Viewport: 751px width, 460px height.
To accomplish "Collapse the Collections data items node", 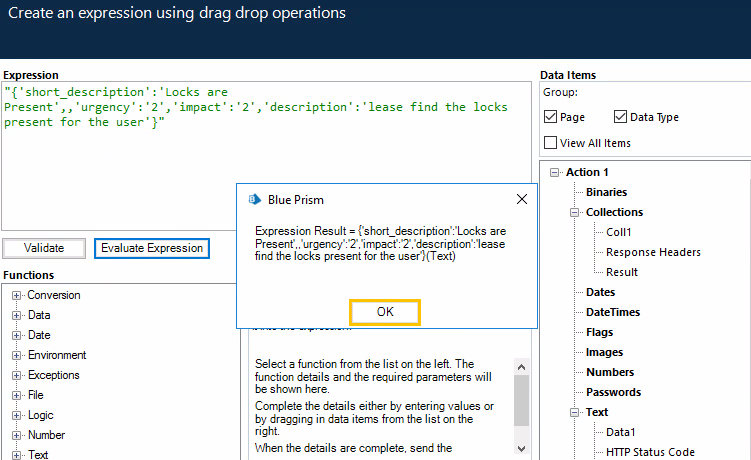I will 575,212.
